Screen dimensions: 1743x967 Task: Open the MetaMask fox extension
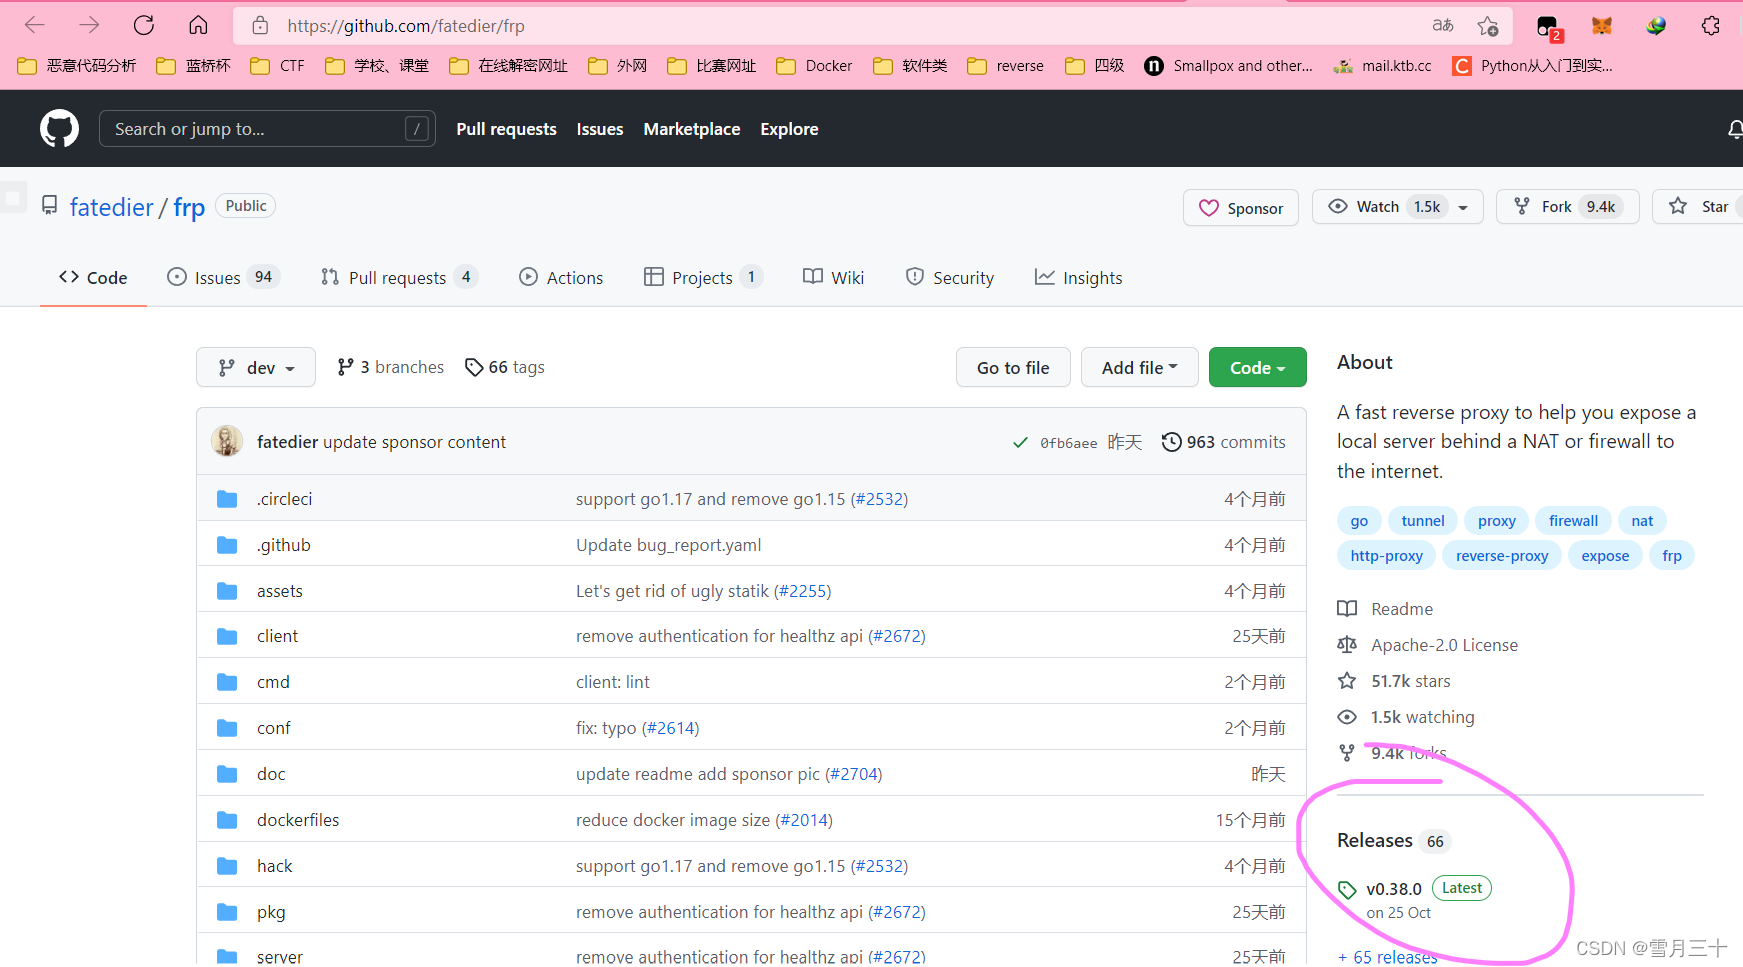[1602, 26]
